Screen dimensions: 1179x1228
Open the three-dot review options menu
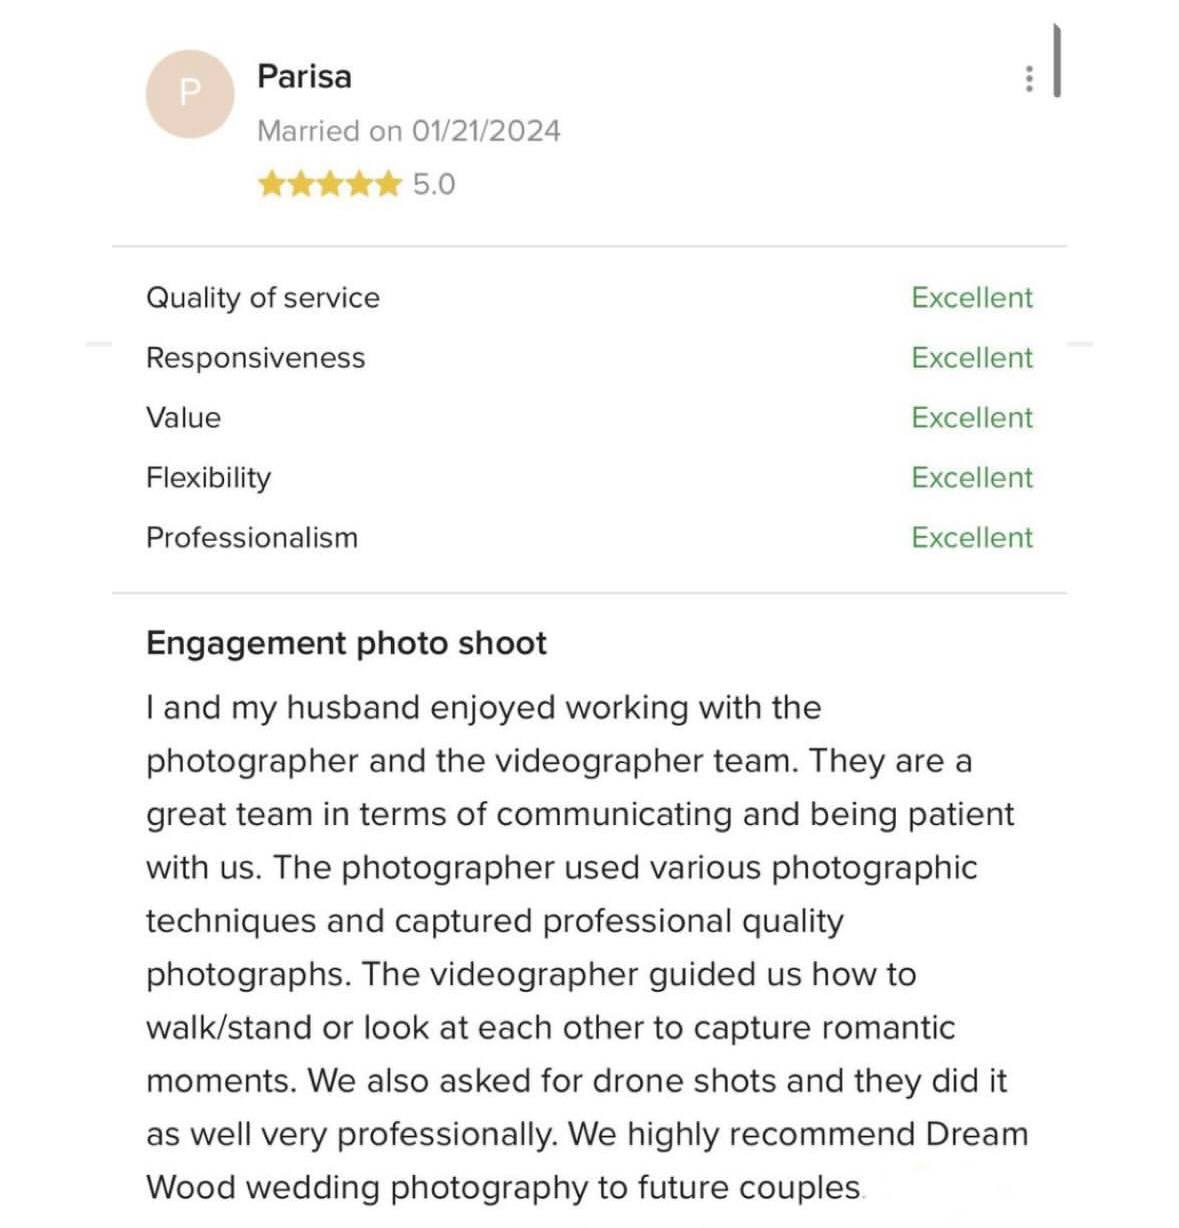1029,79
